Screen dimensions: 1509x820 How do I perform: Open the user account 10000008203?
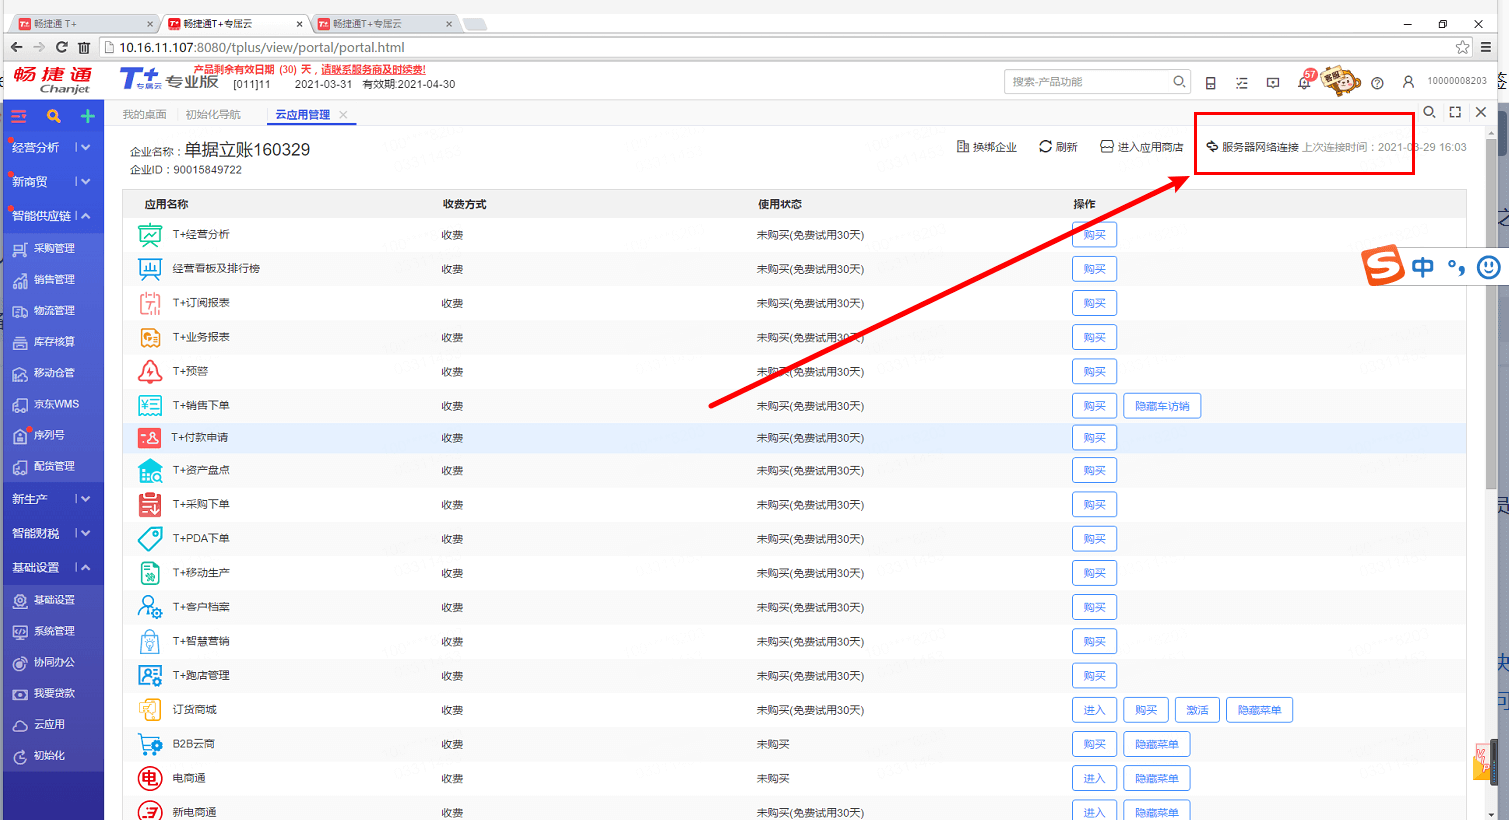[1444, 82]
